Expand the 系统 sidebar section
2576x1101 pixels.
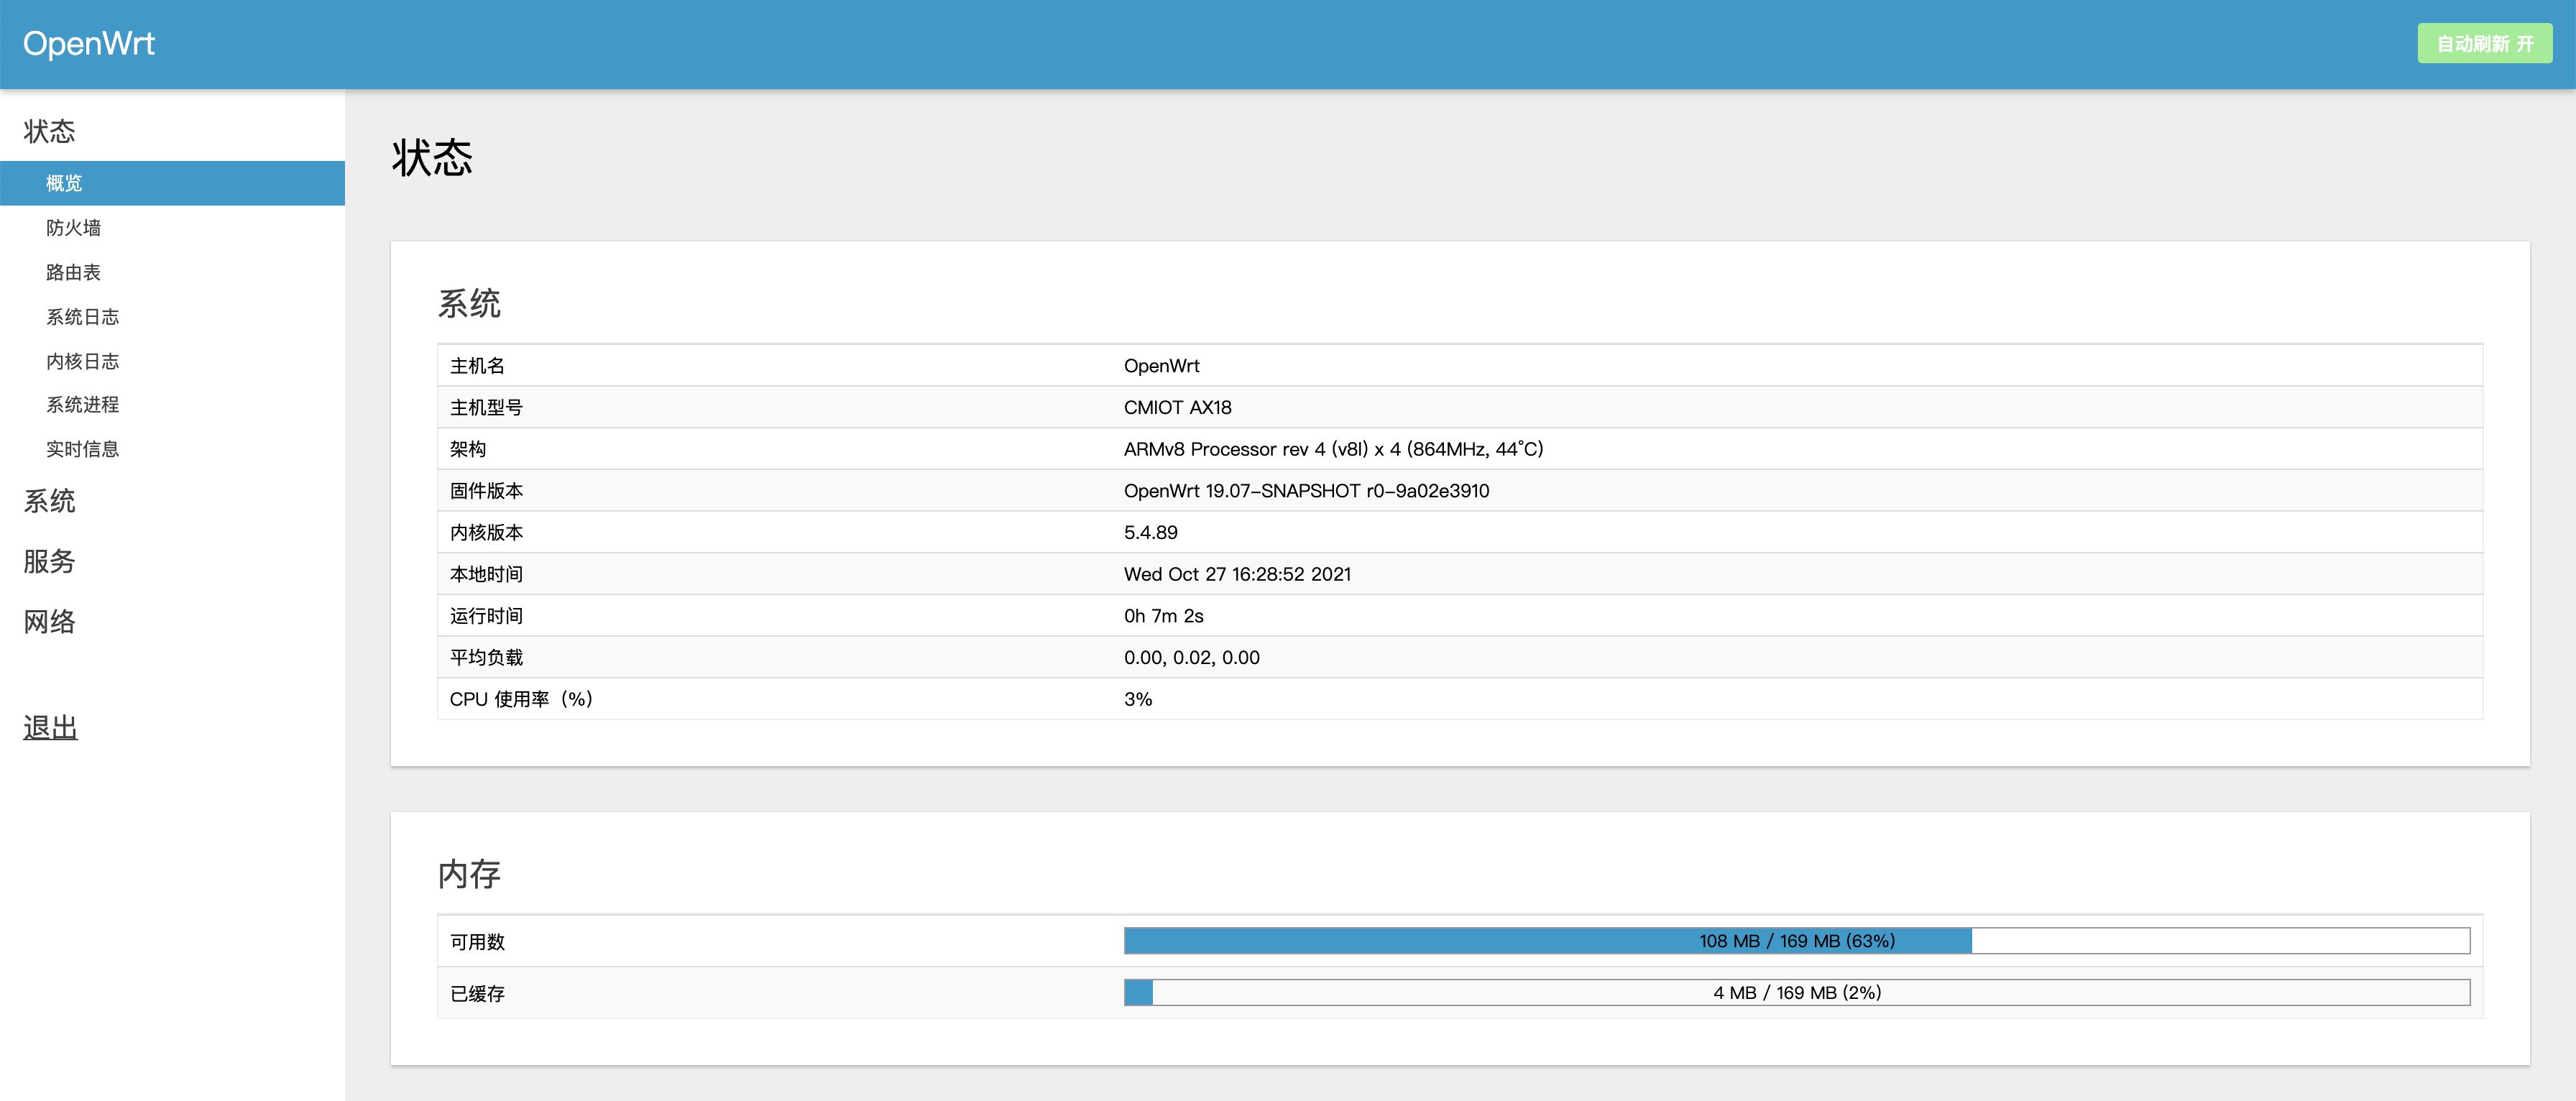pos(50,501)
